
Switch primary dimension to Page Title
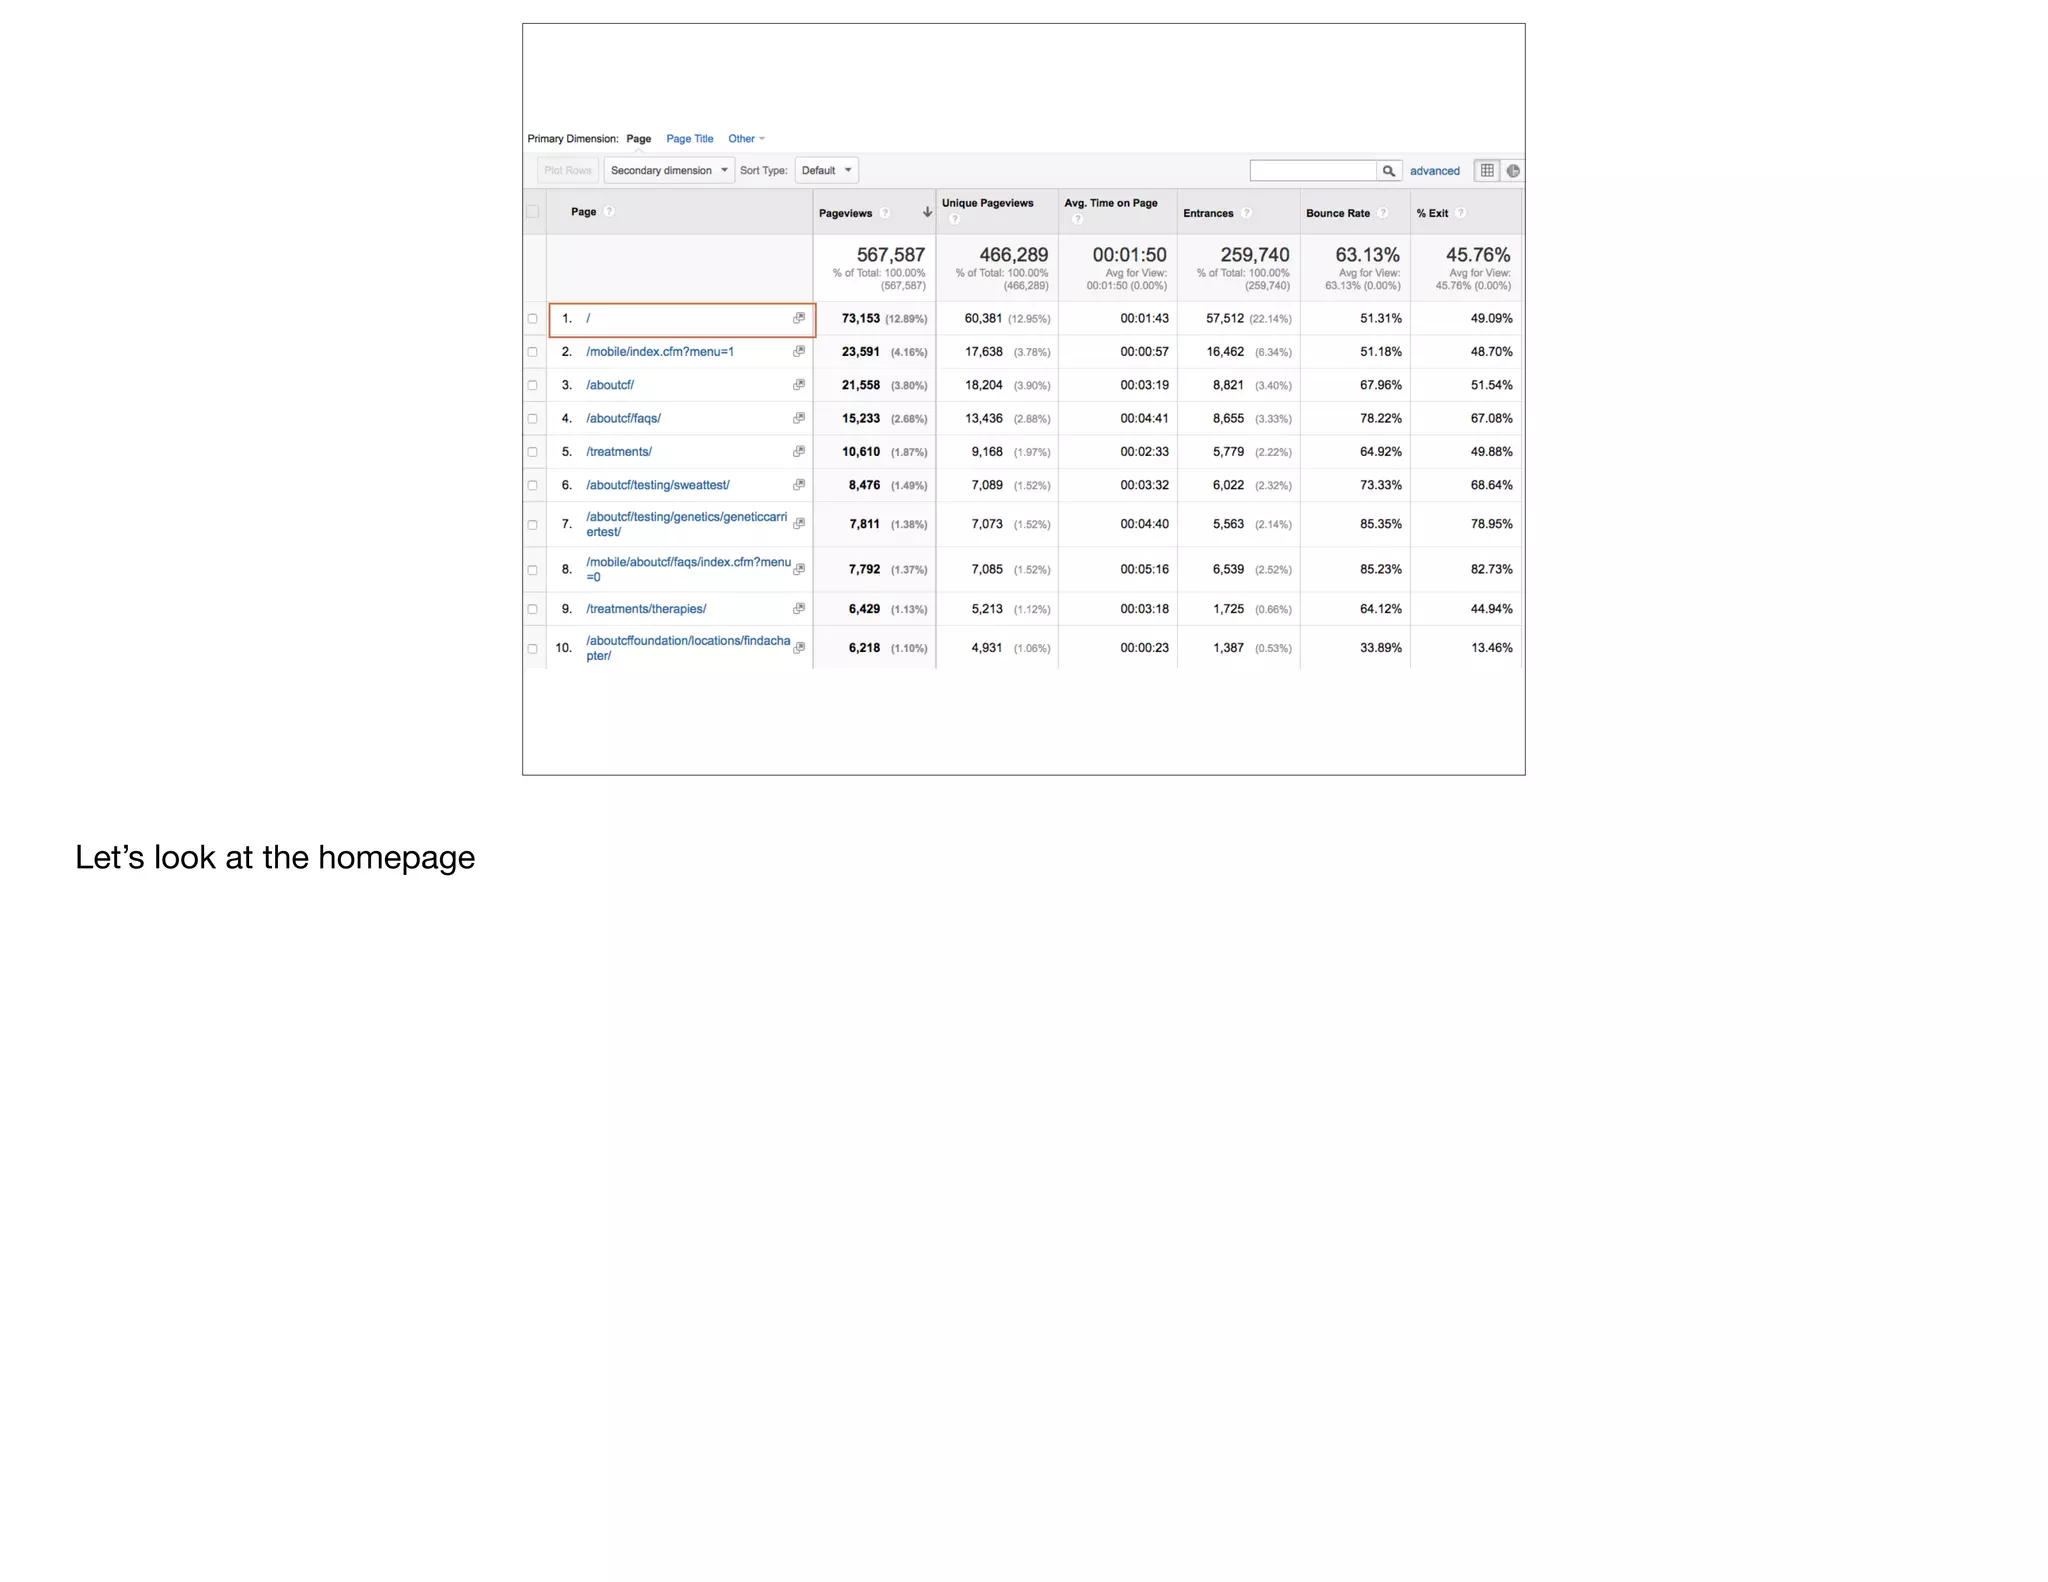tap(689, 139)
